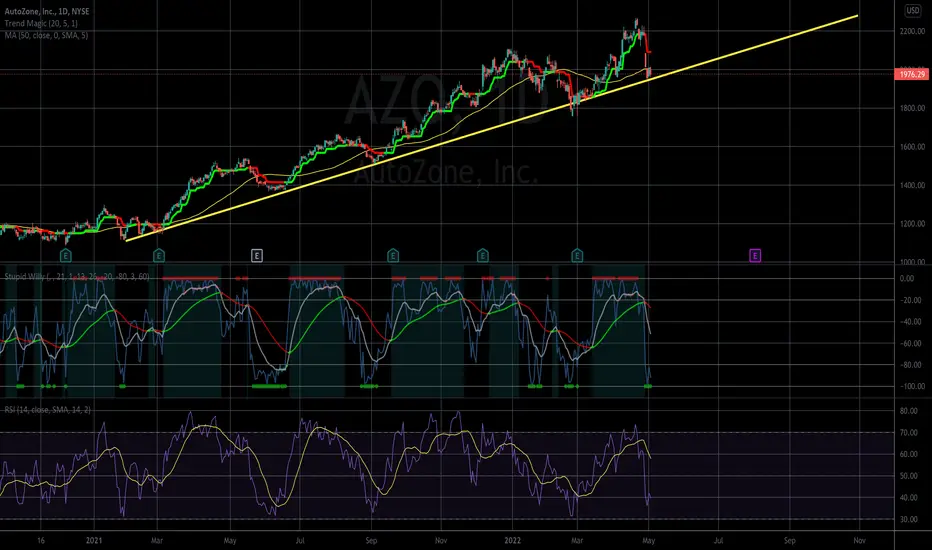
Task: Click the Sep 2021 earnings E marker
Action: click(393, 256)
